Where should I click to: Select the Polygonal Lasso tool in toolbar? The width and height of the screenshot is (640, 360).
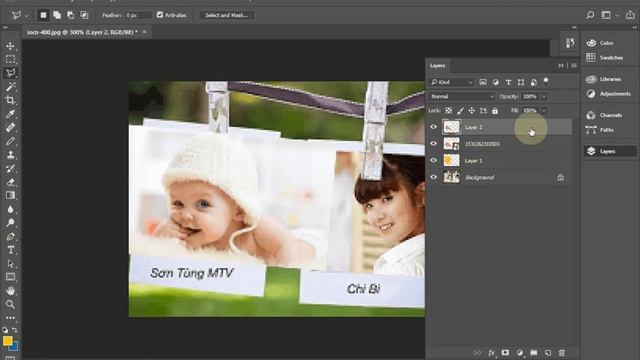(x=11, y=73)
